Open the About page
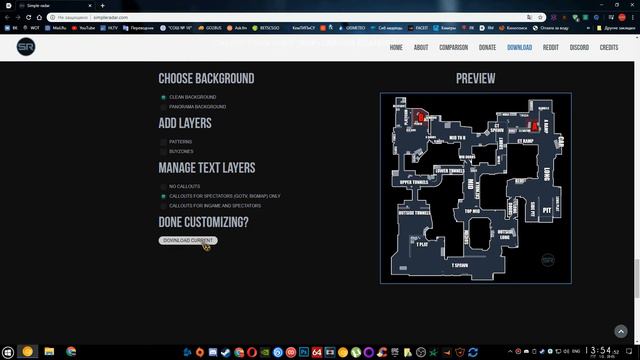 (421, 47)
